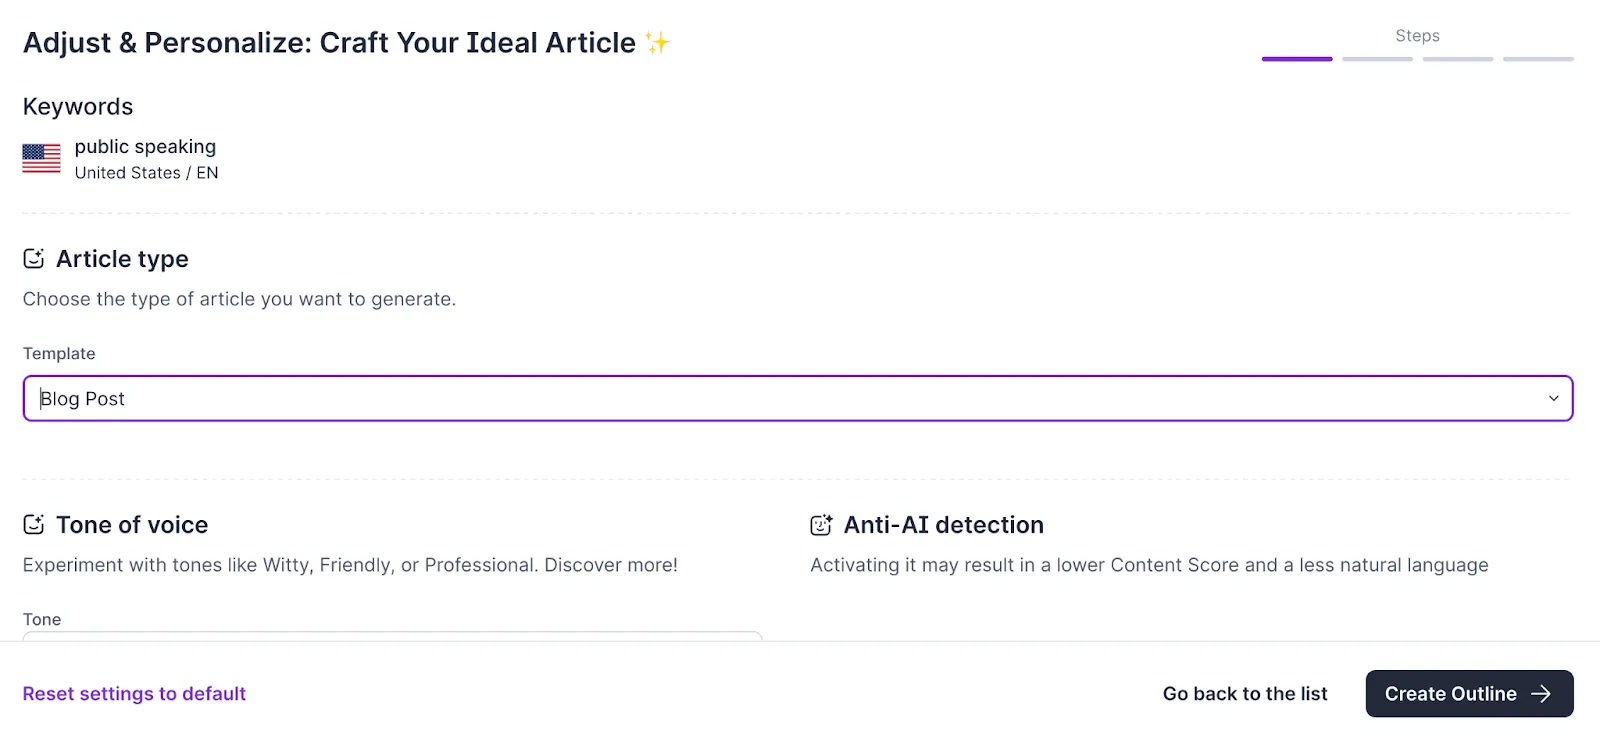Select the first highlighted step bar
Screen dimensions: 1600x741
pos(1297,59)
